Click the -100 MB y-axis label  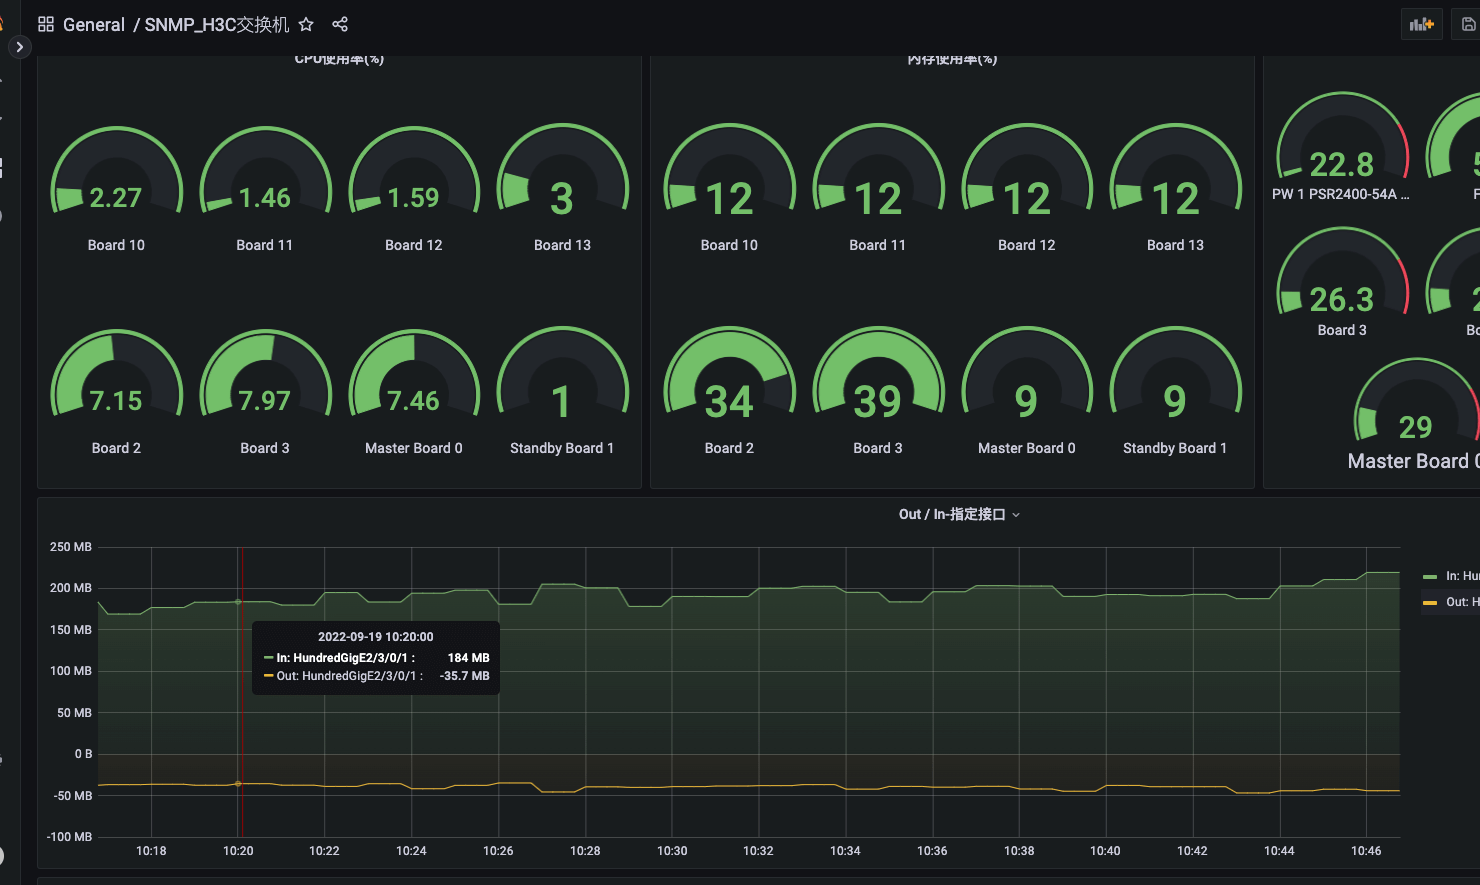tap(69, 837)
